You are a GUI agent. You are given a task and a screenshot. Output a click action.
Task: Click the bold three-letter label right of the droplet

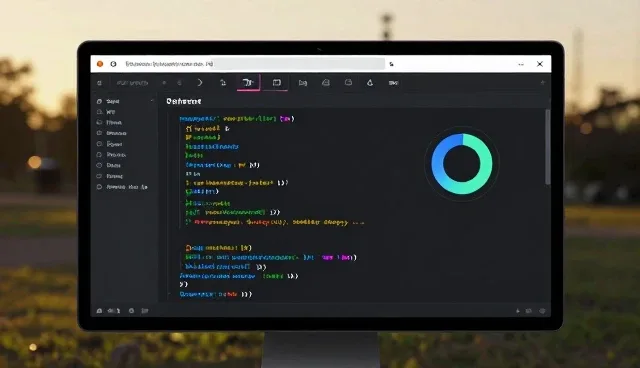point(393,83)
